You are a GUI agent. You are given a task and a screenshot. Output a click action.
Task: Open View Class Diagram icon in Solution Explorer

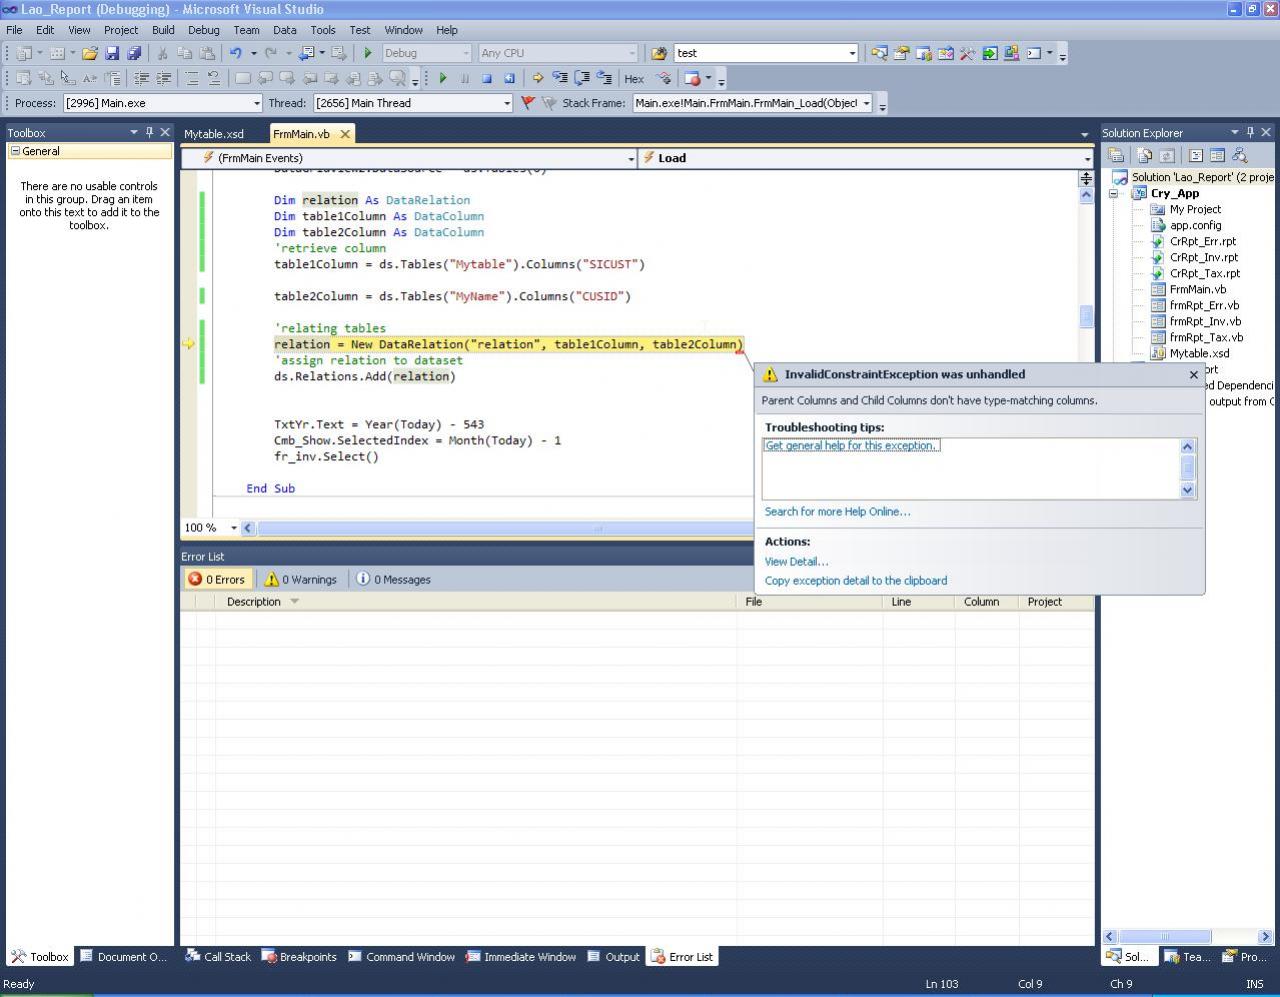click(1240, 155)
